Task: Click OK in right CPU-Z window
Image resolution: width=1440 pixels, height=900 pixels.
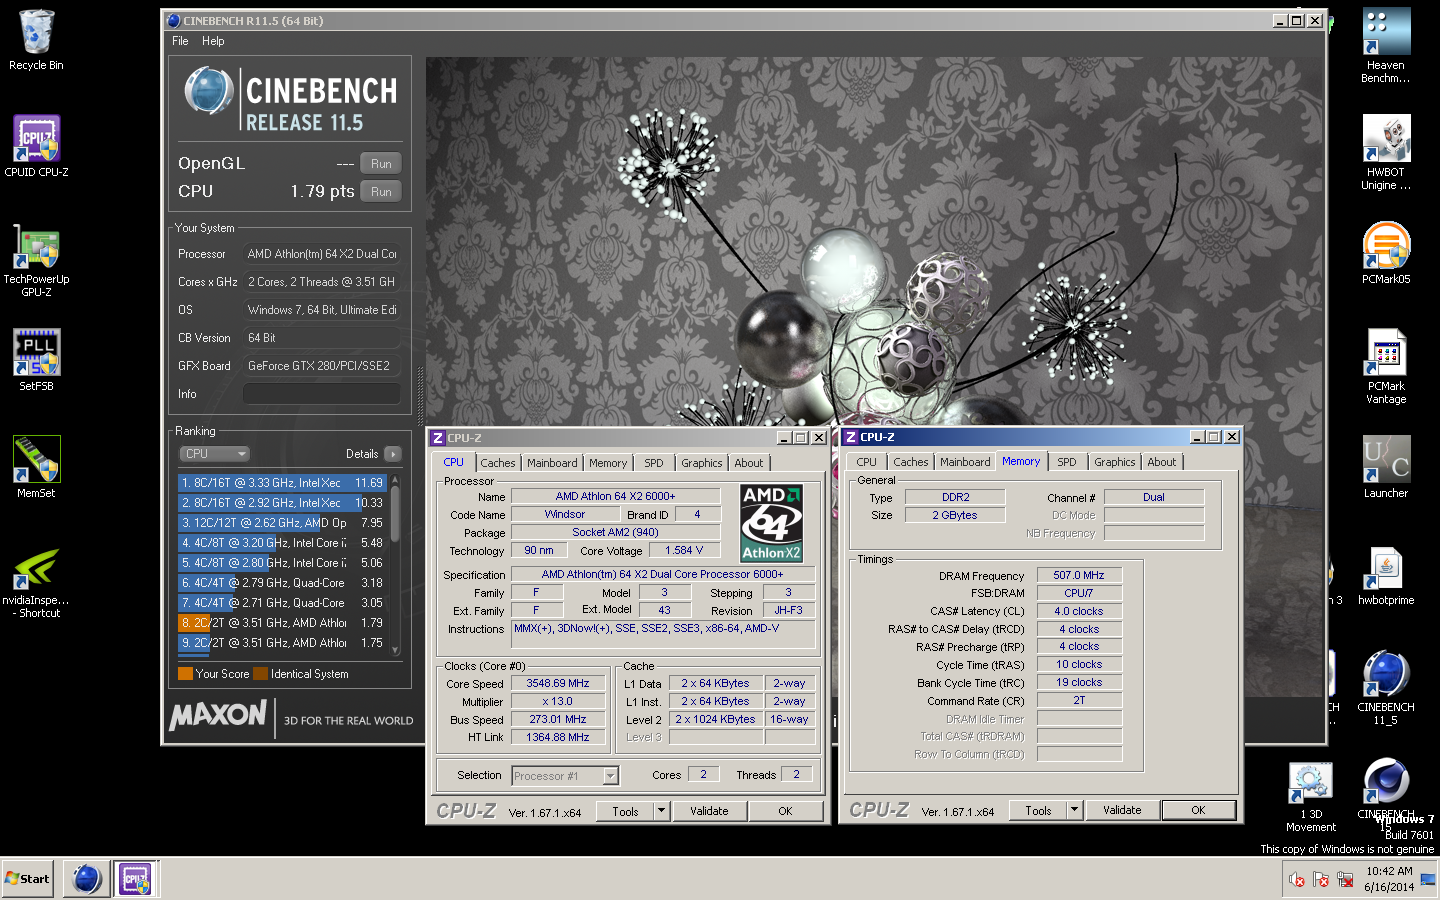Action: [x=1198, y=811]
